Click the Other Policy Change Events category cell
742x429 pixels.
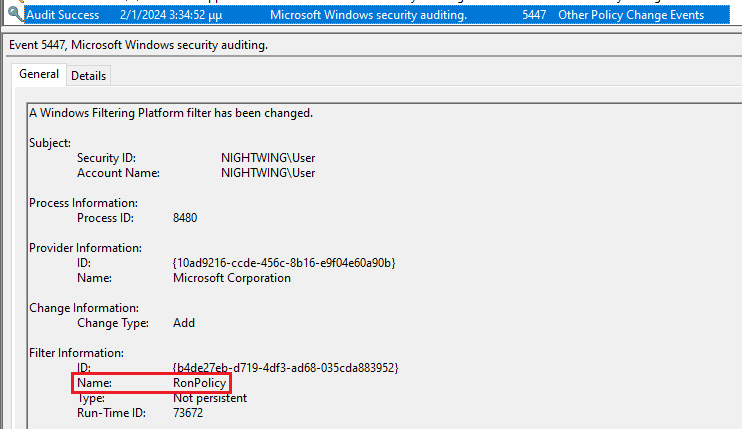pos(631,15)
